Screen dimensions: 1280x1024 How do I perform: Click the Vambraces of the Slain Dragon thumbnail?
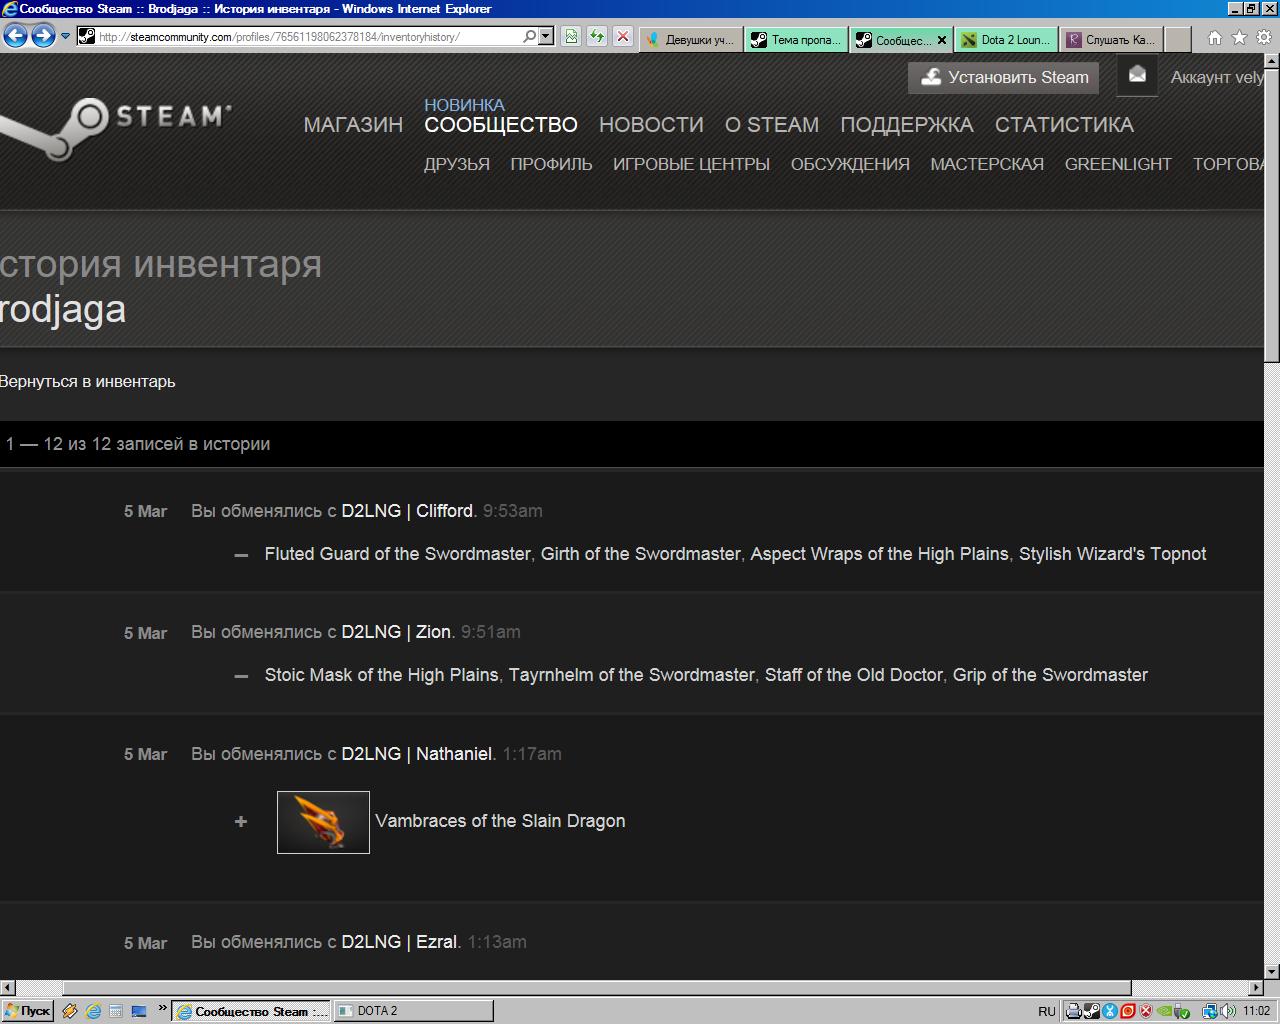click(323, 822)
